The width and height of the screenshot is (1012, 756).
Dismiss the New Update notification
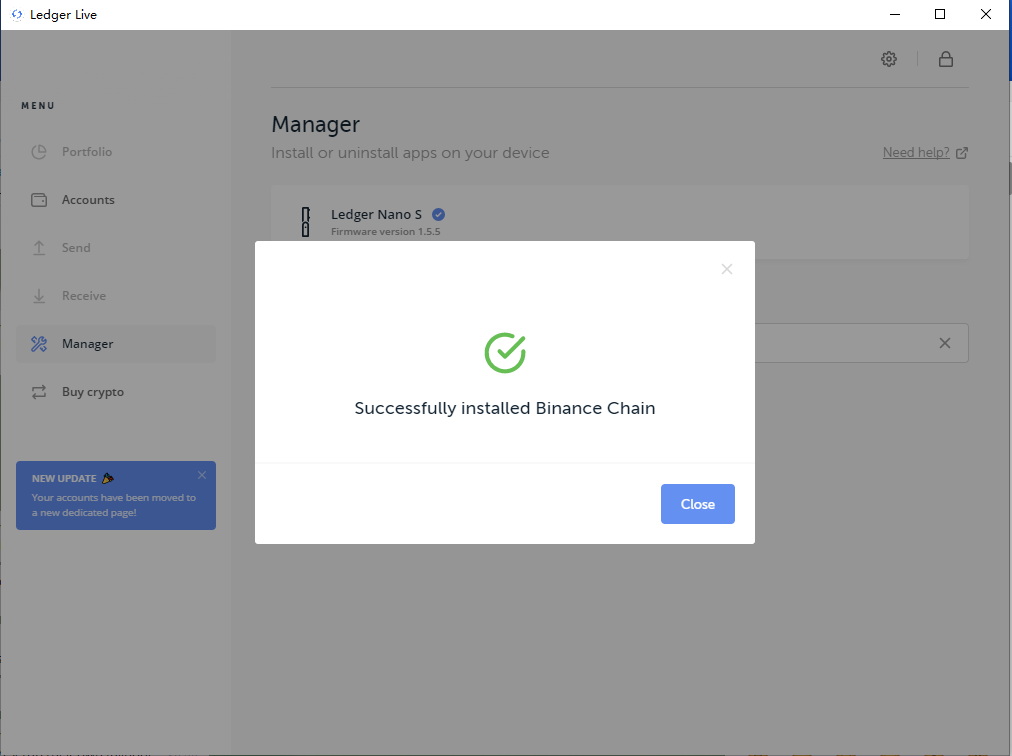point(202,475)
